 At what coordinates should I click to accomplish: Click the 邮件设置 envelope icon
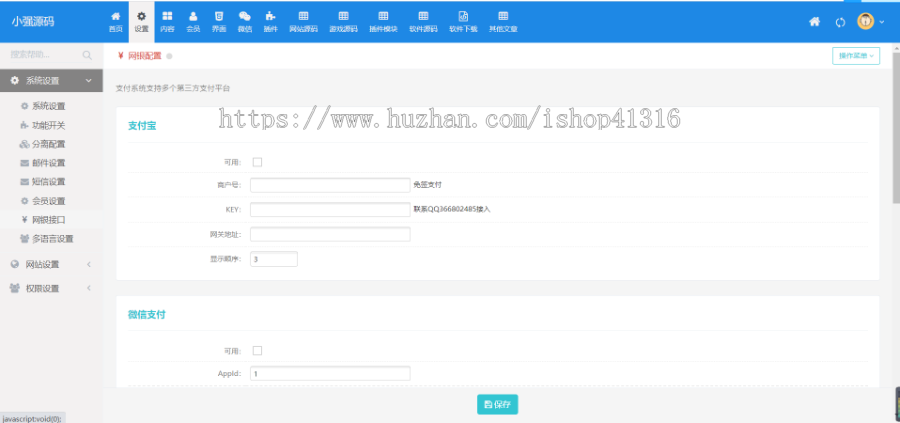point(25,163)
